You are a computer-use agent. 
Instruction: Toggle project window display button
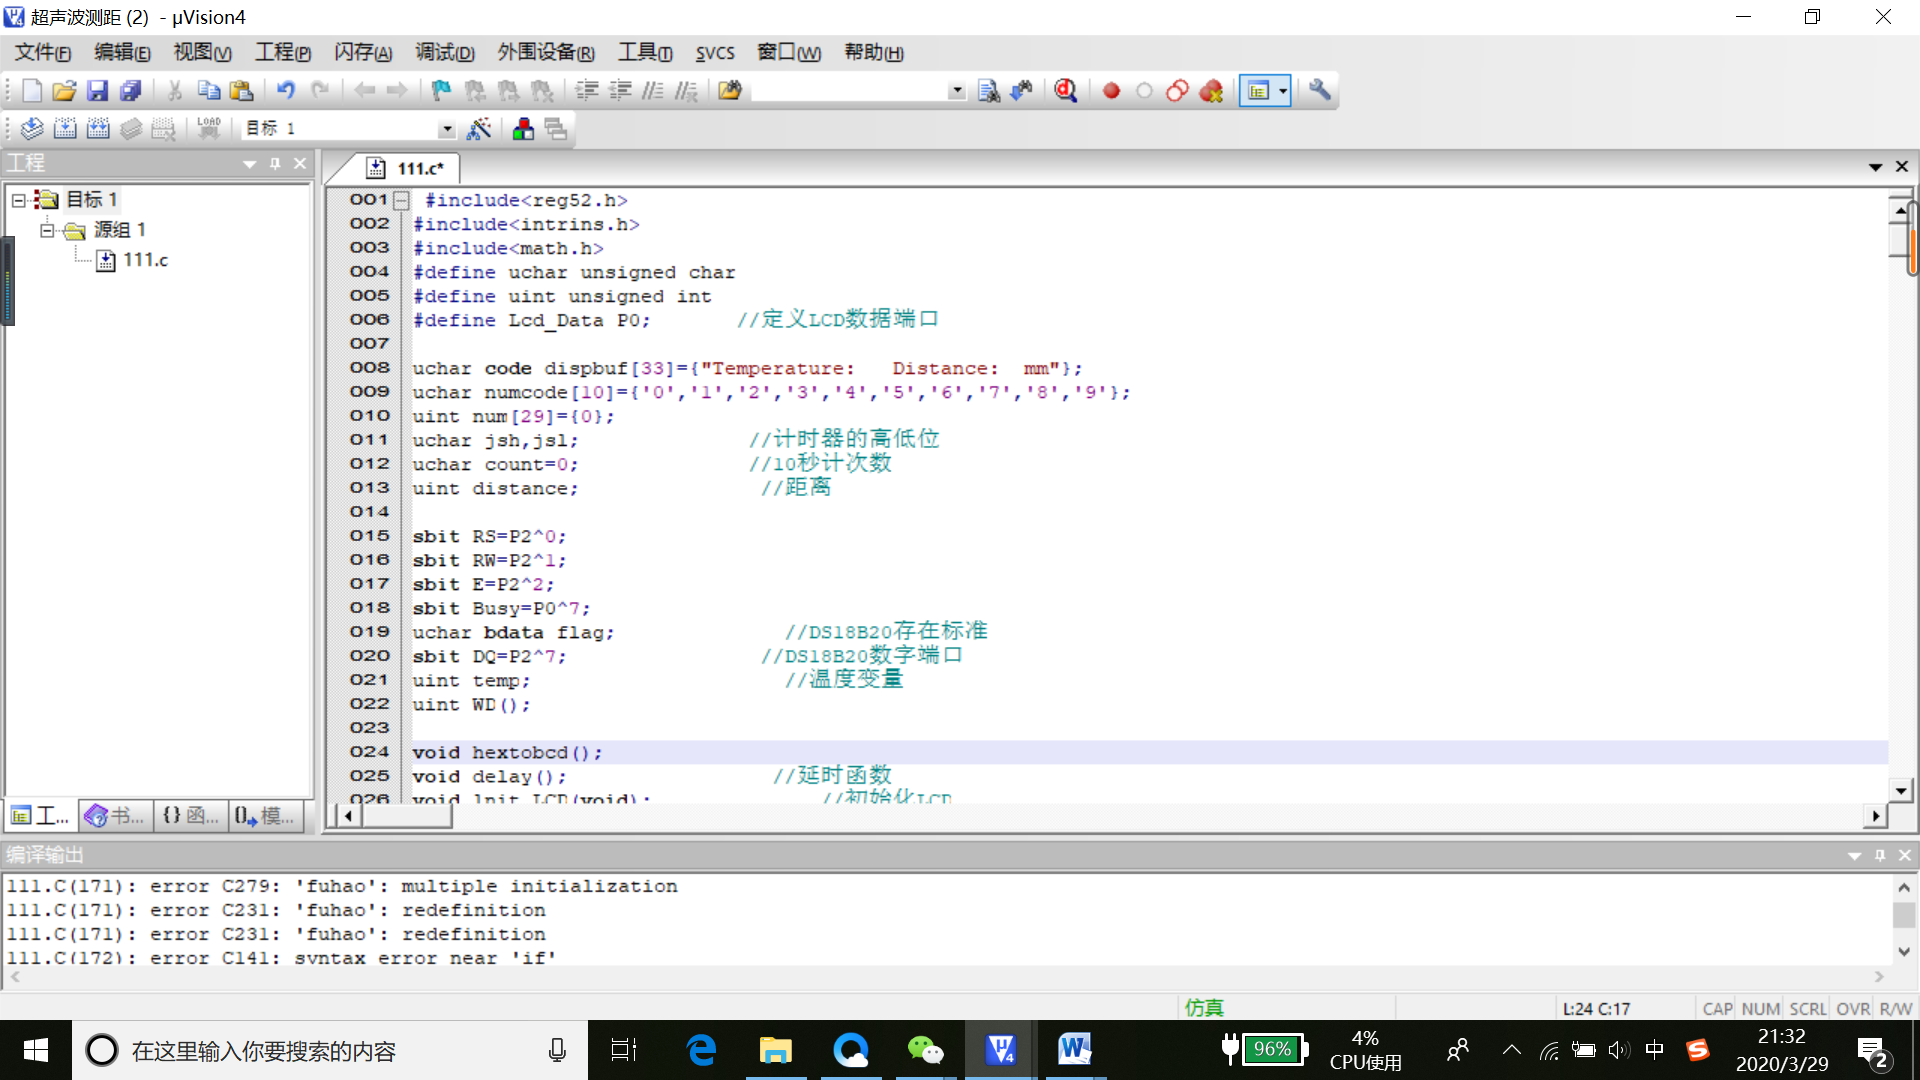[x=1258, y=91]
